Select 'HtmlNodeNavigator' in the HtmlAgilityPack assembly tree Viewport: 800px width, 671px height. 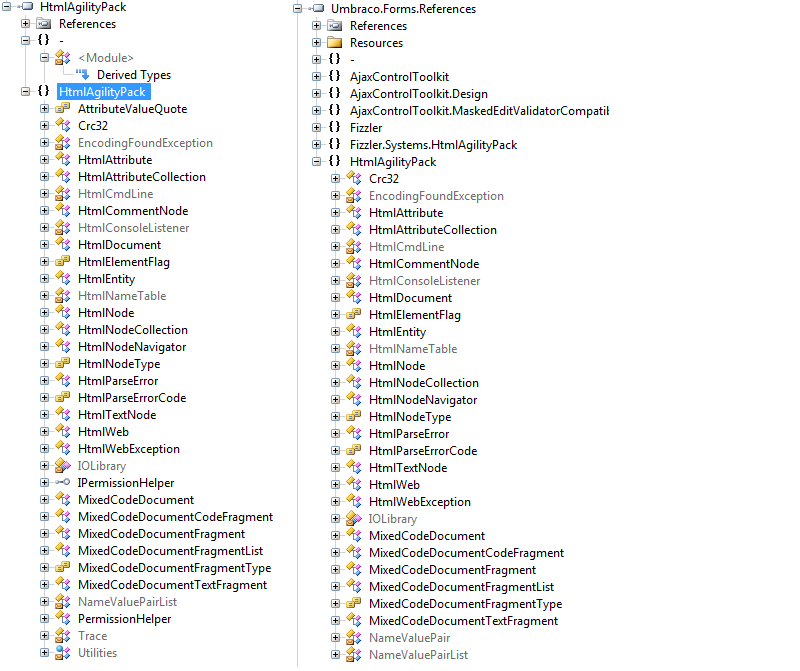pyautogui.click(x=132, y=347)
